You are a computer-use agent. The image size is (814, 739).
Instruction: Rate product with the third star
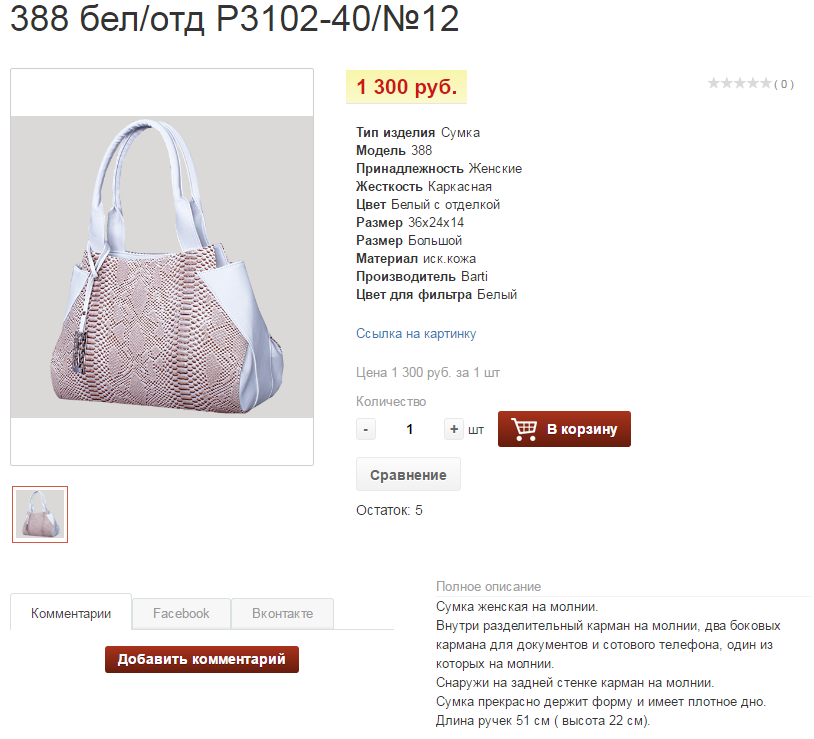pos(740,83)
